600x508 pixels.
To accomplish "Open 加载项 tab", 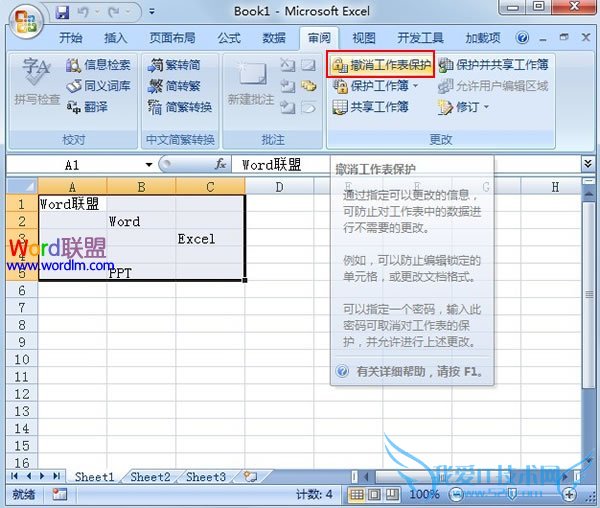I will pos(483,38).
